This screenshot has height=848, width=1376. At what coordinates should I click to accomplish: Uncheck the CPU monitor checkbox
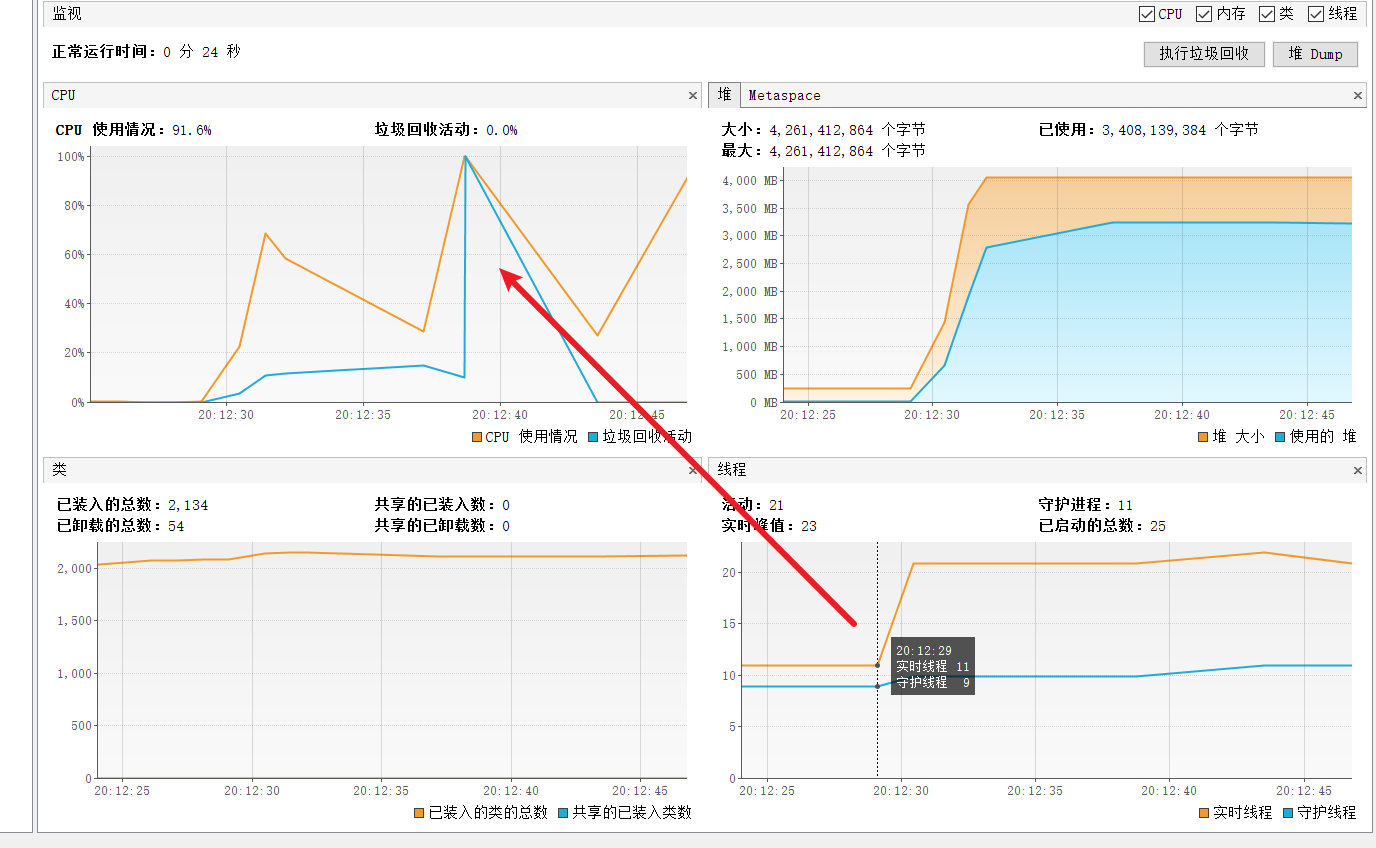(x=1147, y=14)
